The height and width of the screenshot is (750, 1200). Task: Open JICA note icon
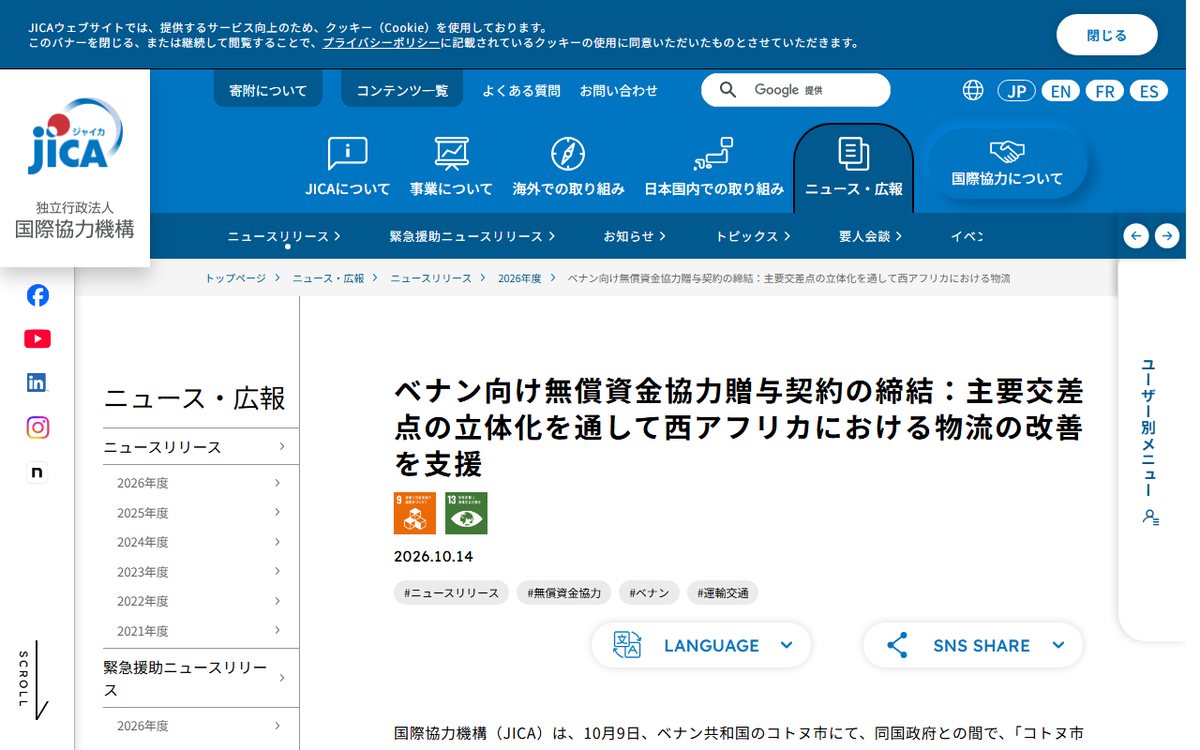pyautogui.click(x=37, y=472)
